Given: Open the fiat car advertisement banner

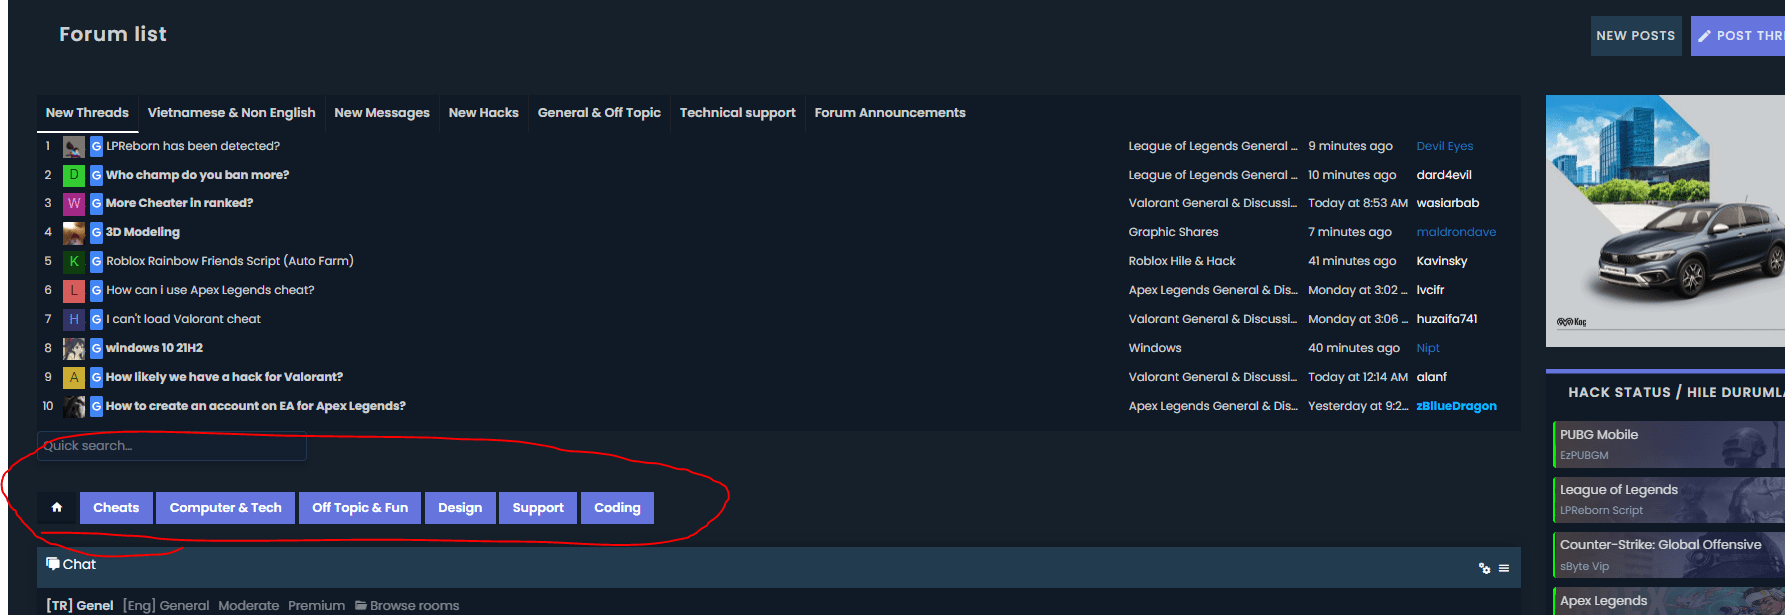Looking at the screenshot, I should tap(1665, 221).
